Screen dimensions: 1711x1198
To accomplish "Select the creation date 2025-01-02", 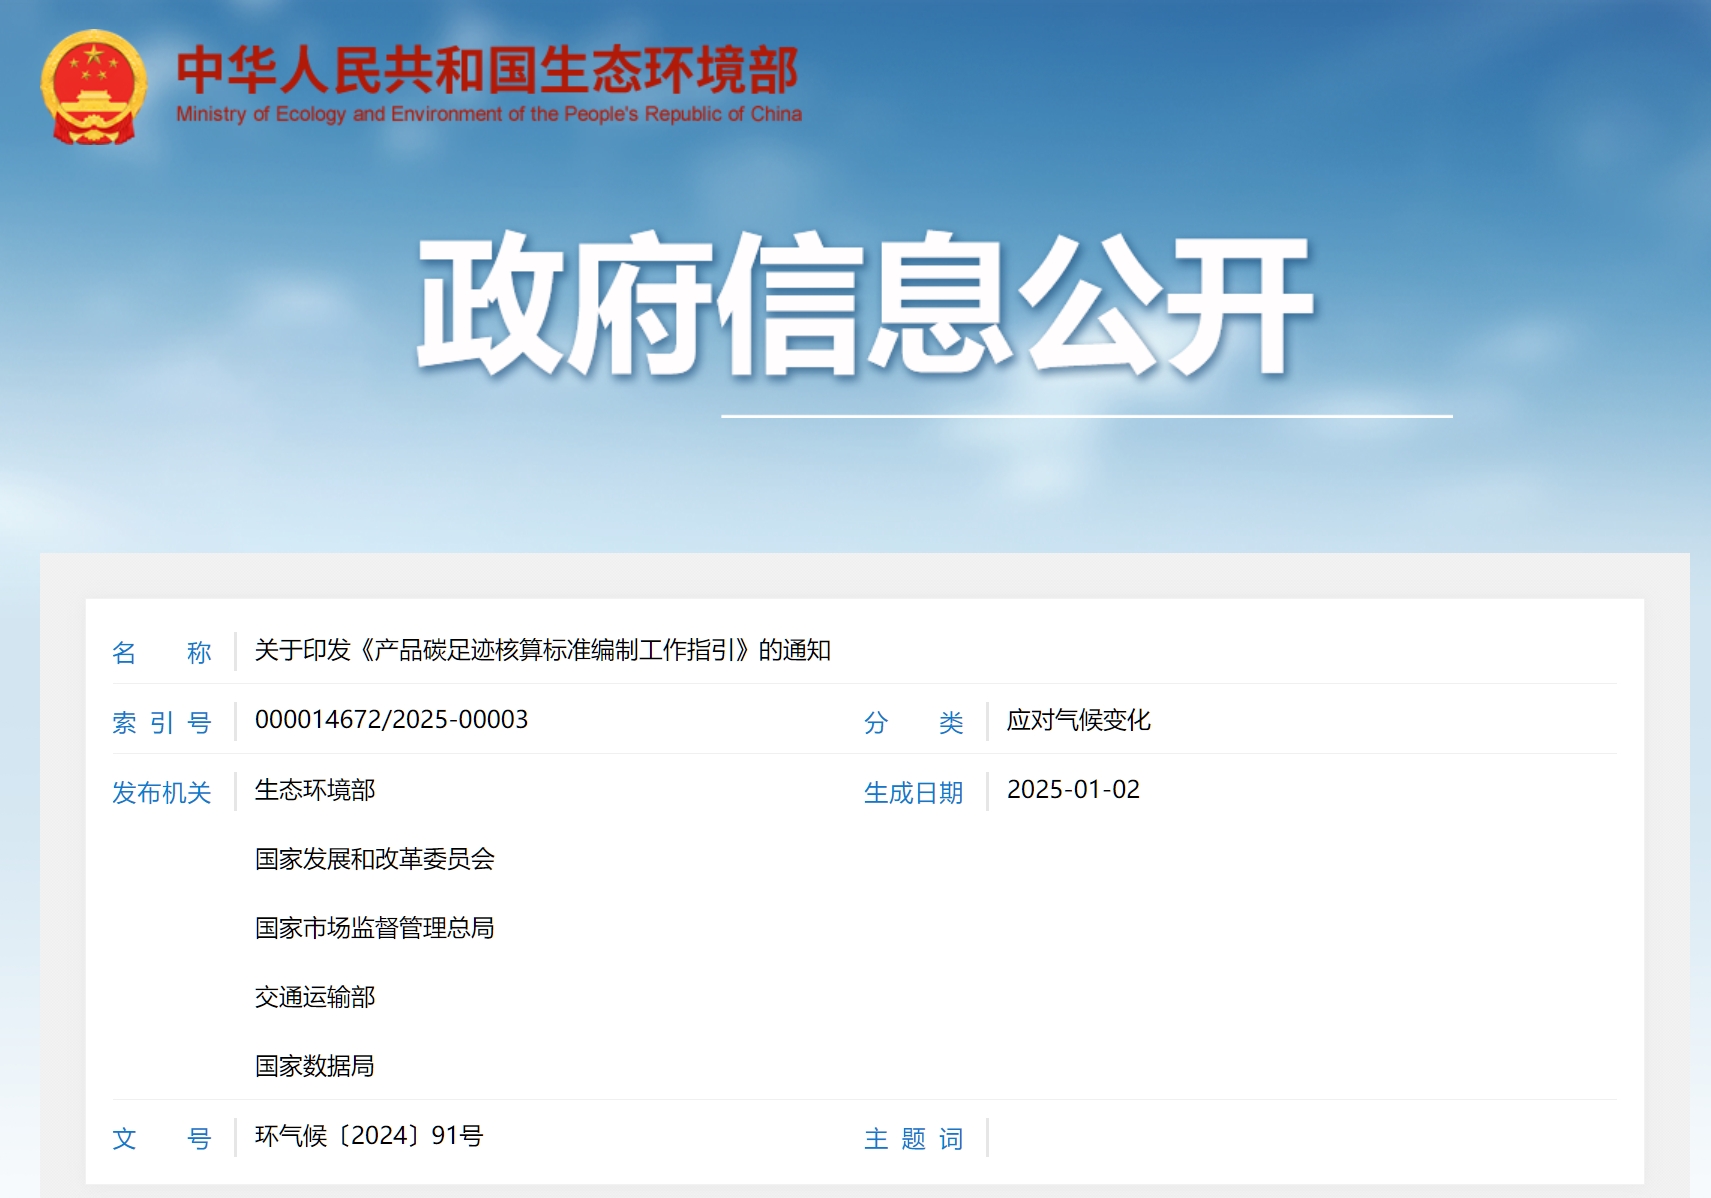I will click(x=1073, y=790).
